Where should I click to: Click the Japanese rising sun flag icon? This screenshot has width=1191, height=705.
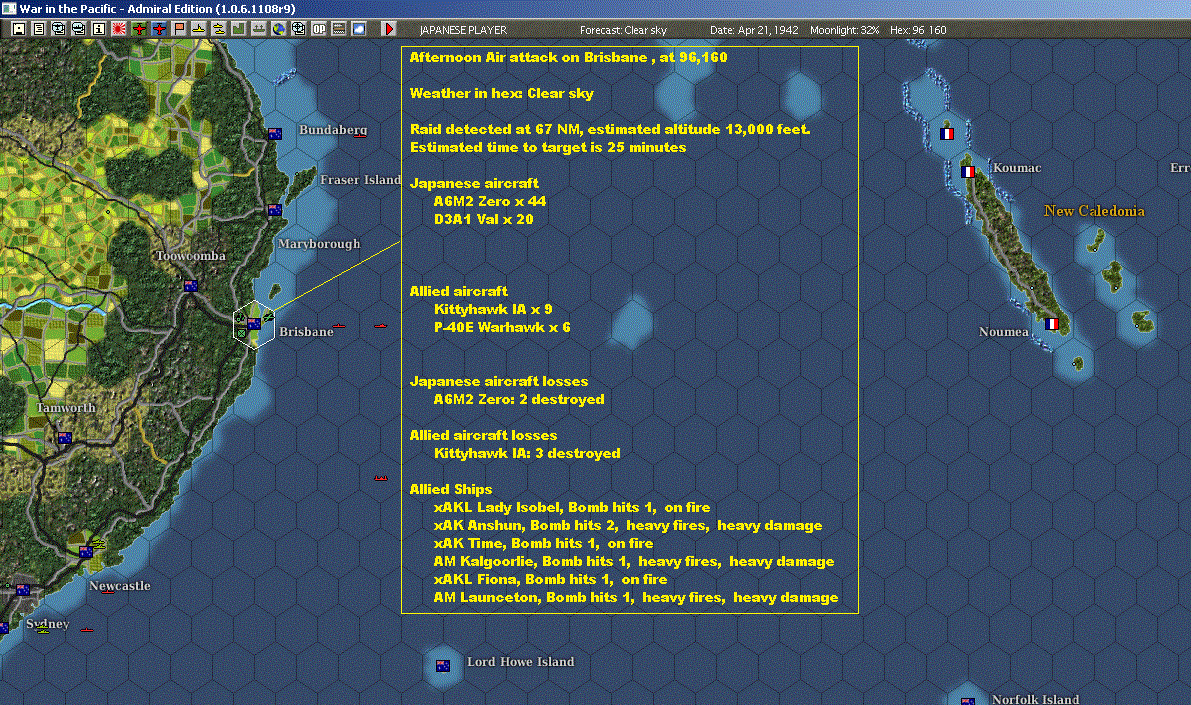(119, 29)
